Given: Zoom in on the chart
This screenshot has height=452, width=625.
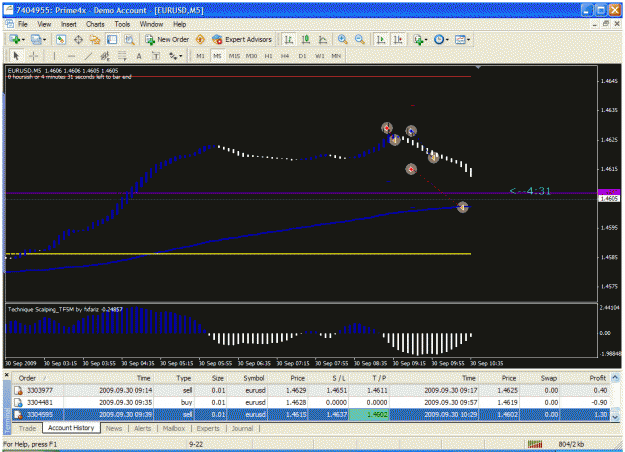Looking at the screenshot, I should 342,39.
